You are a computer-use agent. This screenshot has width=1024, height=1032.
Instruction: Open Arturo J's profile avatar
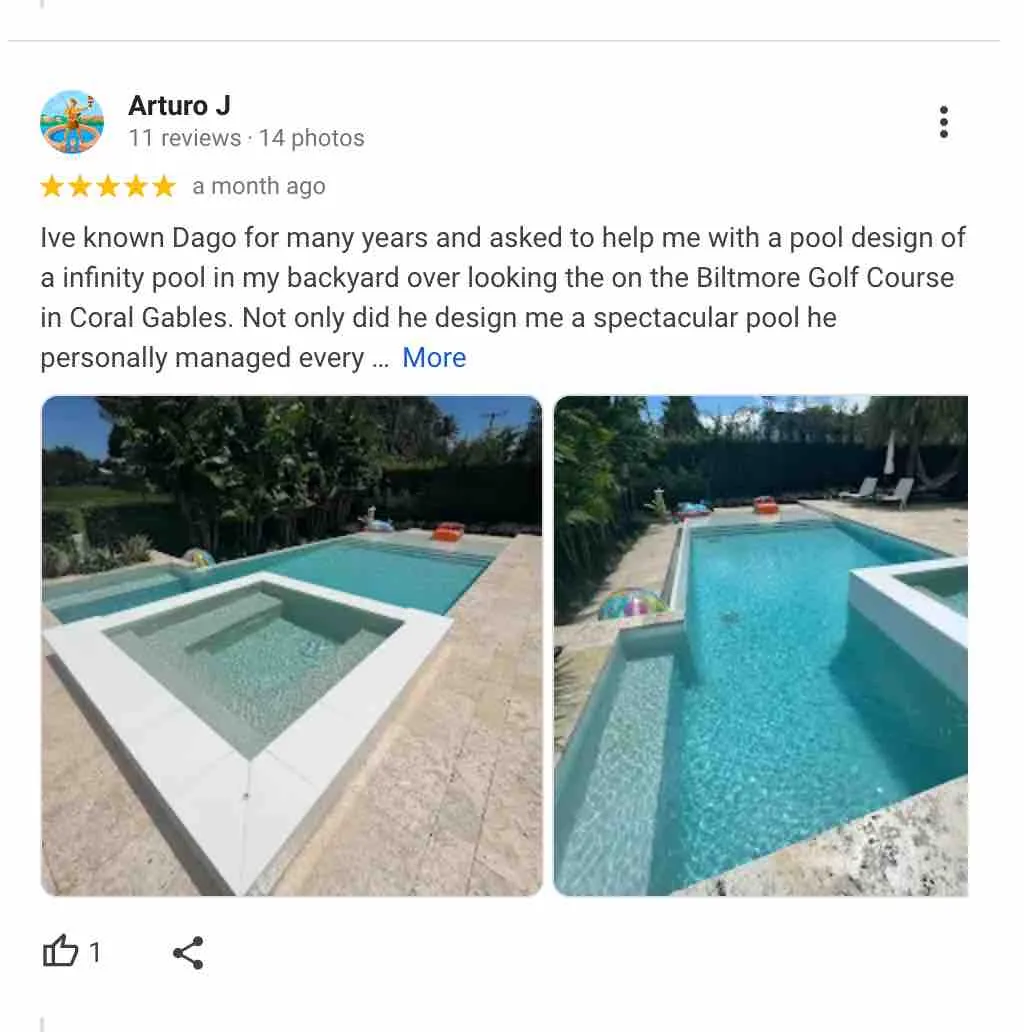coord(72,122)
